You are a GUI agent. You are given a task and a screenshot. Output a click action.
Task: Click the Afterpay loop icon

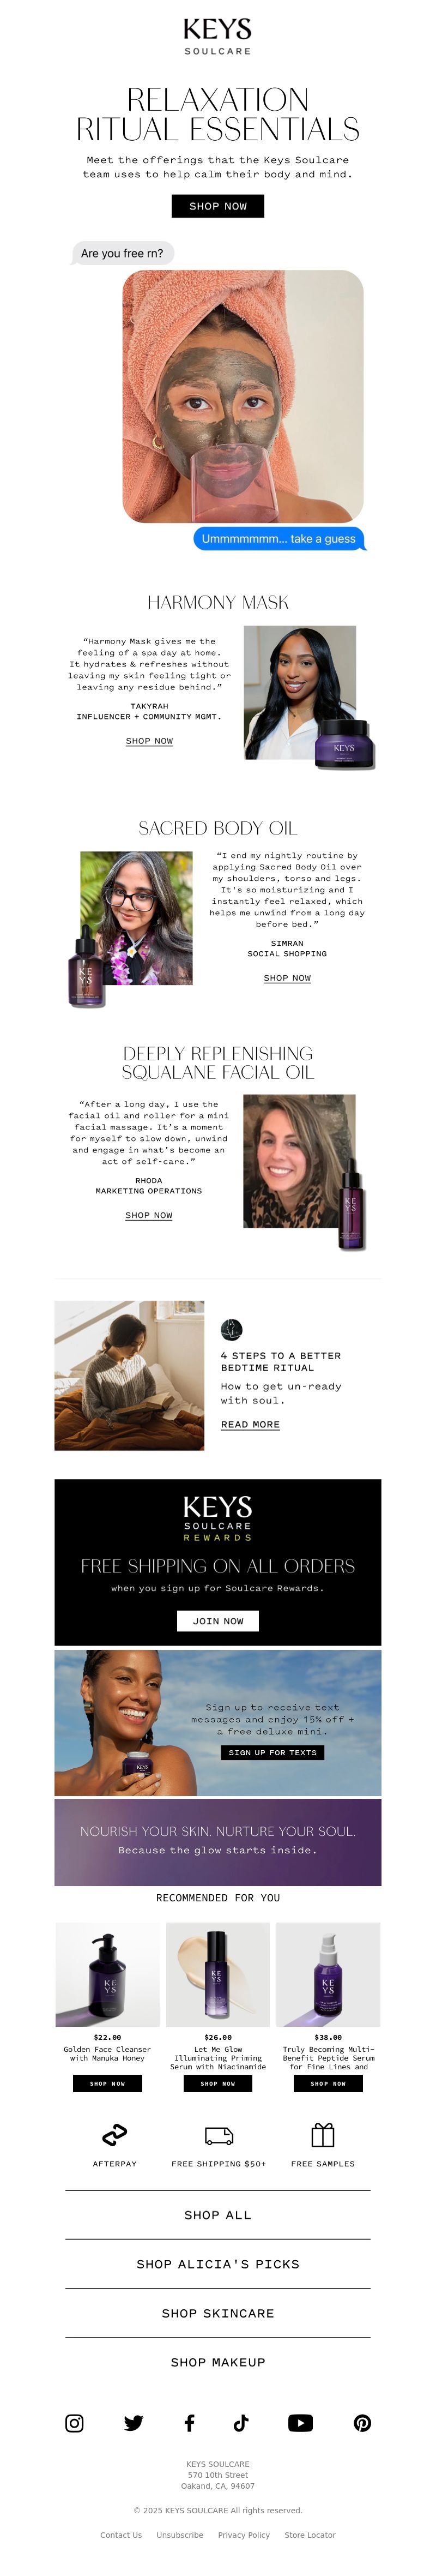tap(115, 2134)
